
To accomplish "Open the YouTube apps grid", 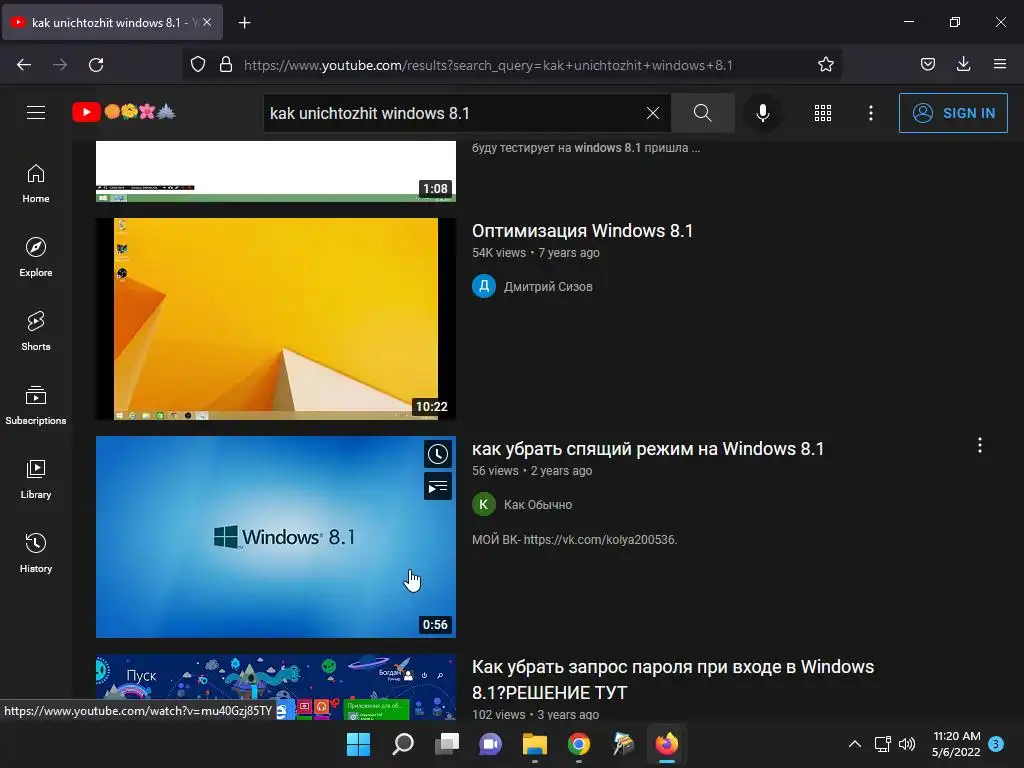I will pos(823,113).
